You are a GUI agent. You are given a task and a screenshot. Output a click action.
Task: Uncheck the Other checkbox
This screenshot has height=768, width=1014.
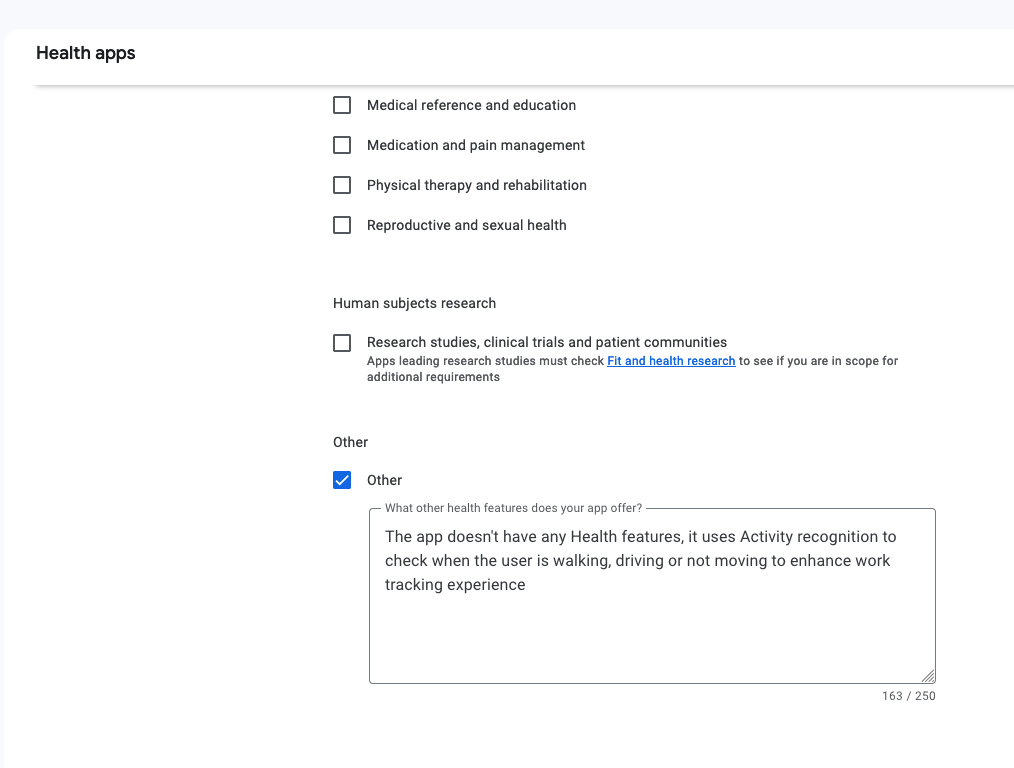tap(342, 480)
